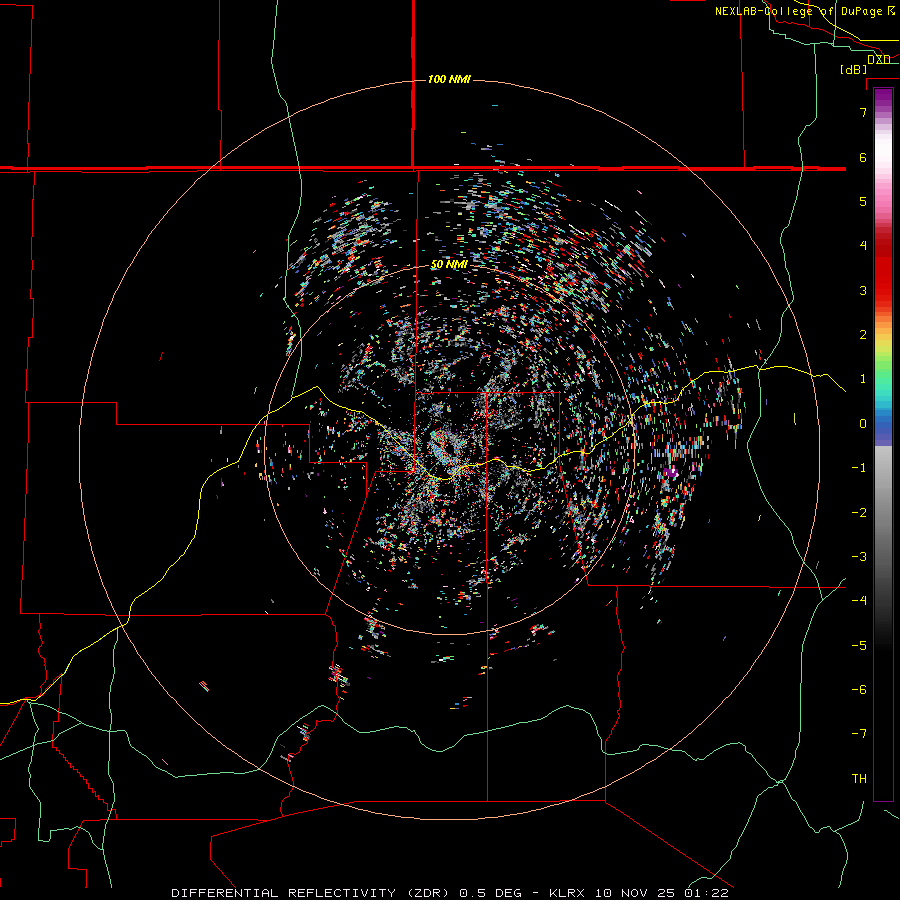Click the purple echo cluster east of radar

point(670,473)
